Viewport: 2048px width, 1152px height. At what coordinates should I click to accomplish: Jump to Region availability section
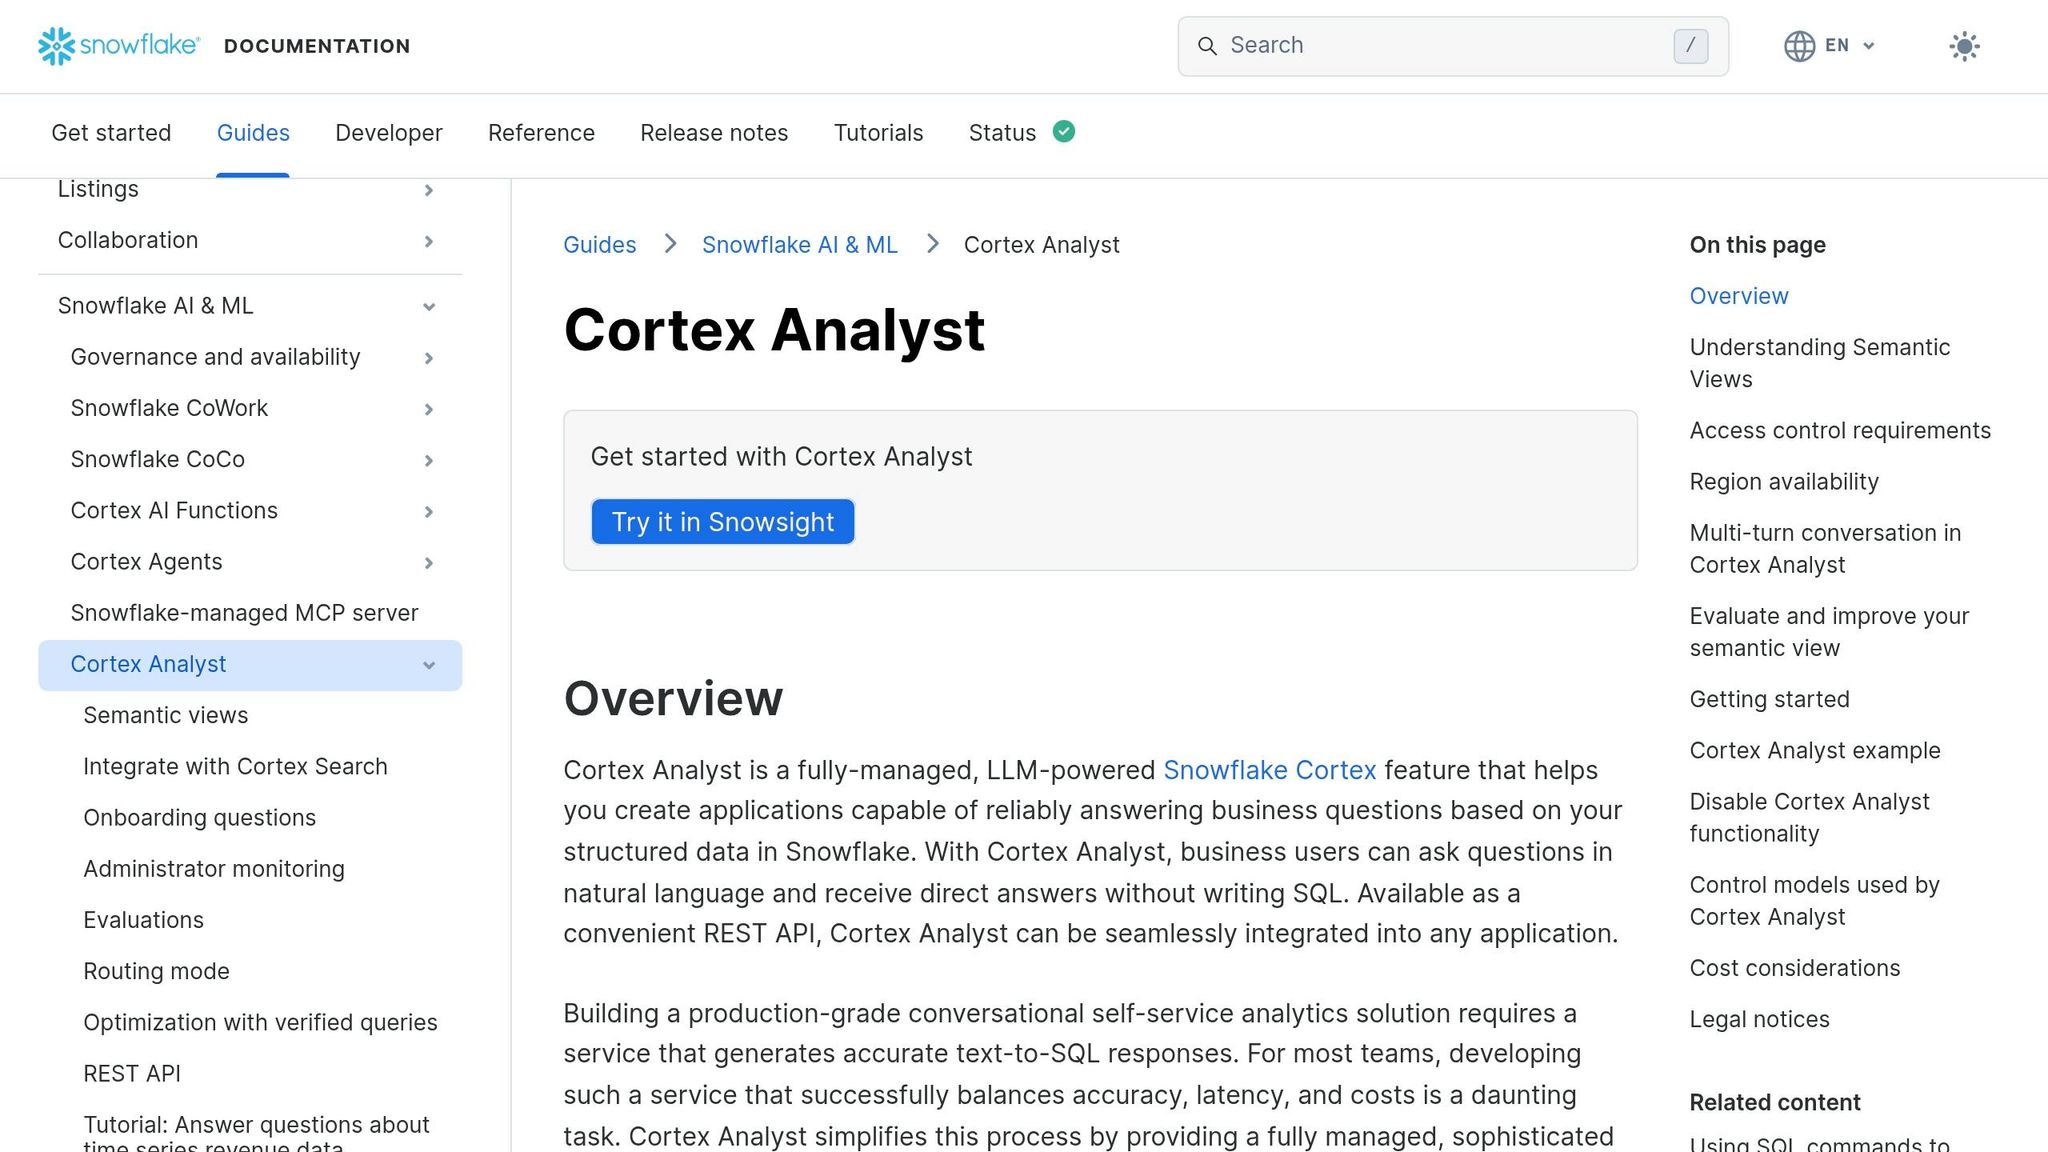[x=1784, y=482]
